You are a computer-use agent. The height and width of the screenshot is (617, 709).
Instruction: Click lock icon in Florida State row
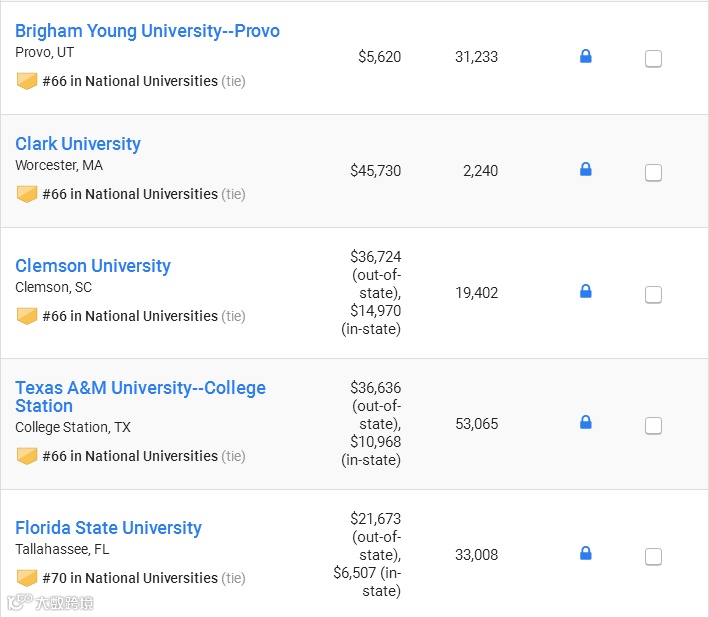[x=586, y=554]
